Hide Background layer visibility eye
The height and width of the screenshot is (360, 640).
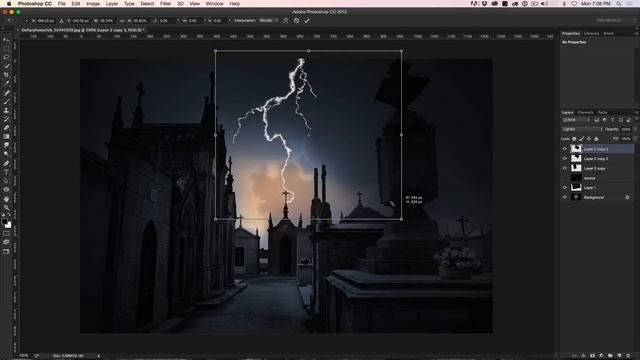(x=565, y=197)
